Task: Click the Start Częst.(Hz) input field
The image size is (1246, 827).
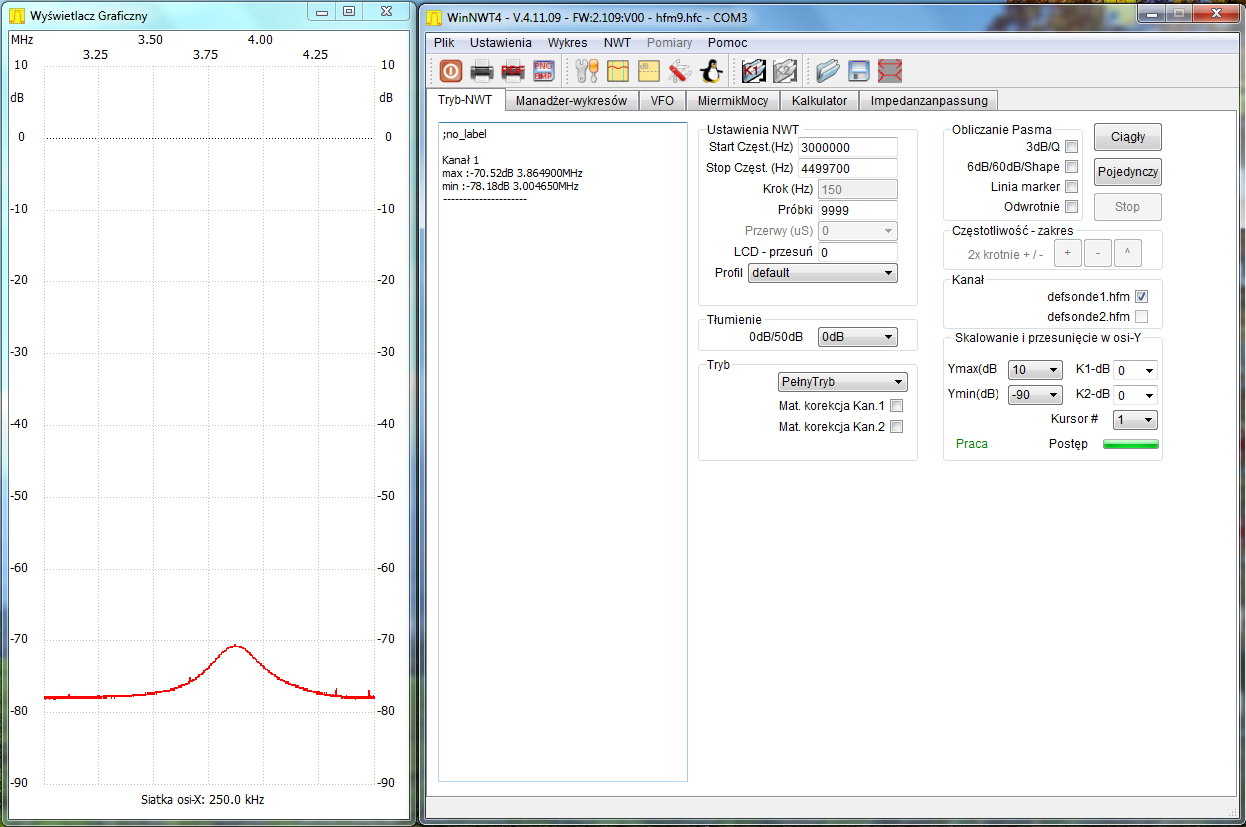Action: pos(847,147)
